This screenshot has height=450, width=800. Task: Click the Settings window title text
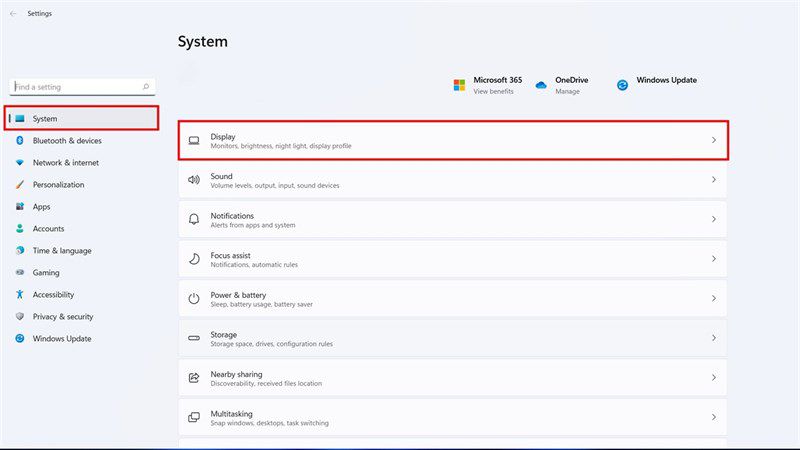tap(39, 14)
